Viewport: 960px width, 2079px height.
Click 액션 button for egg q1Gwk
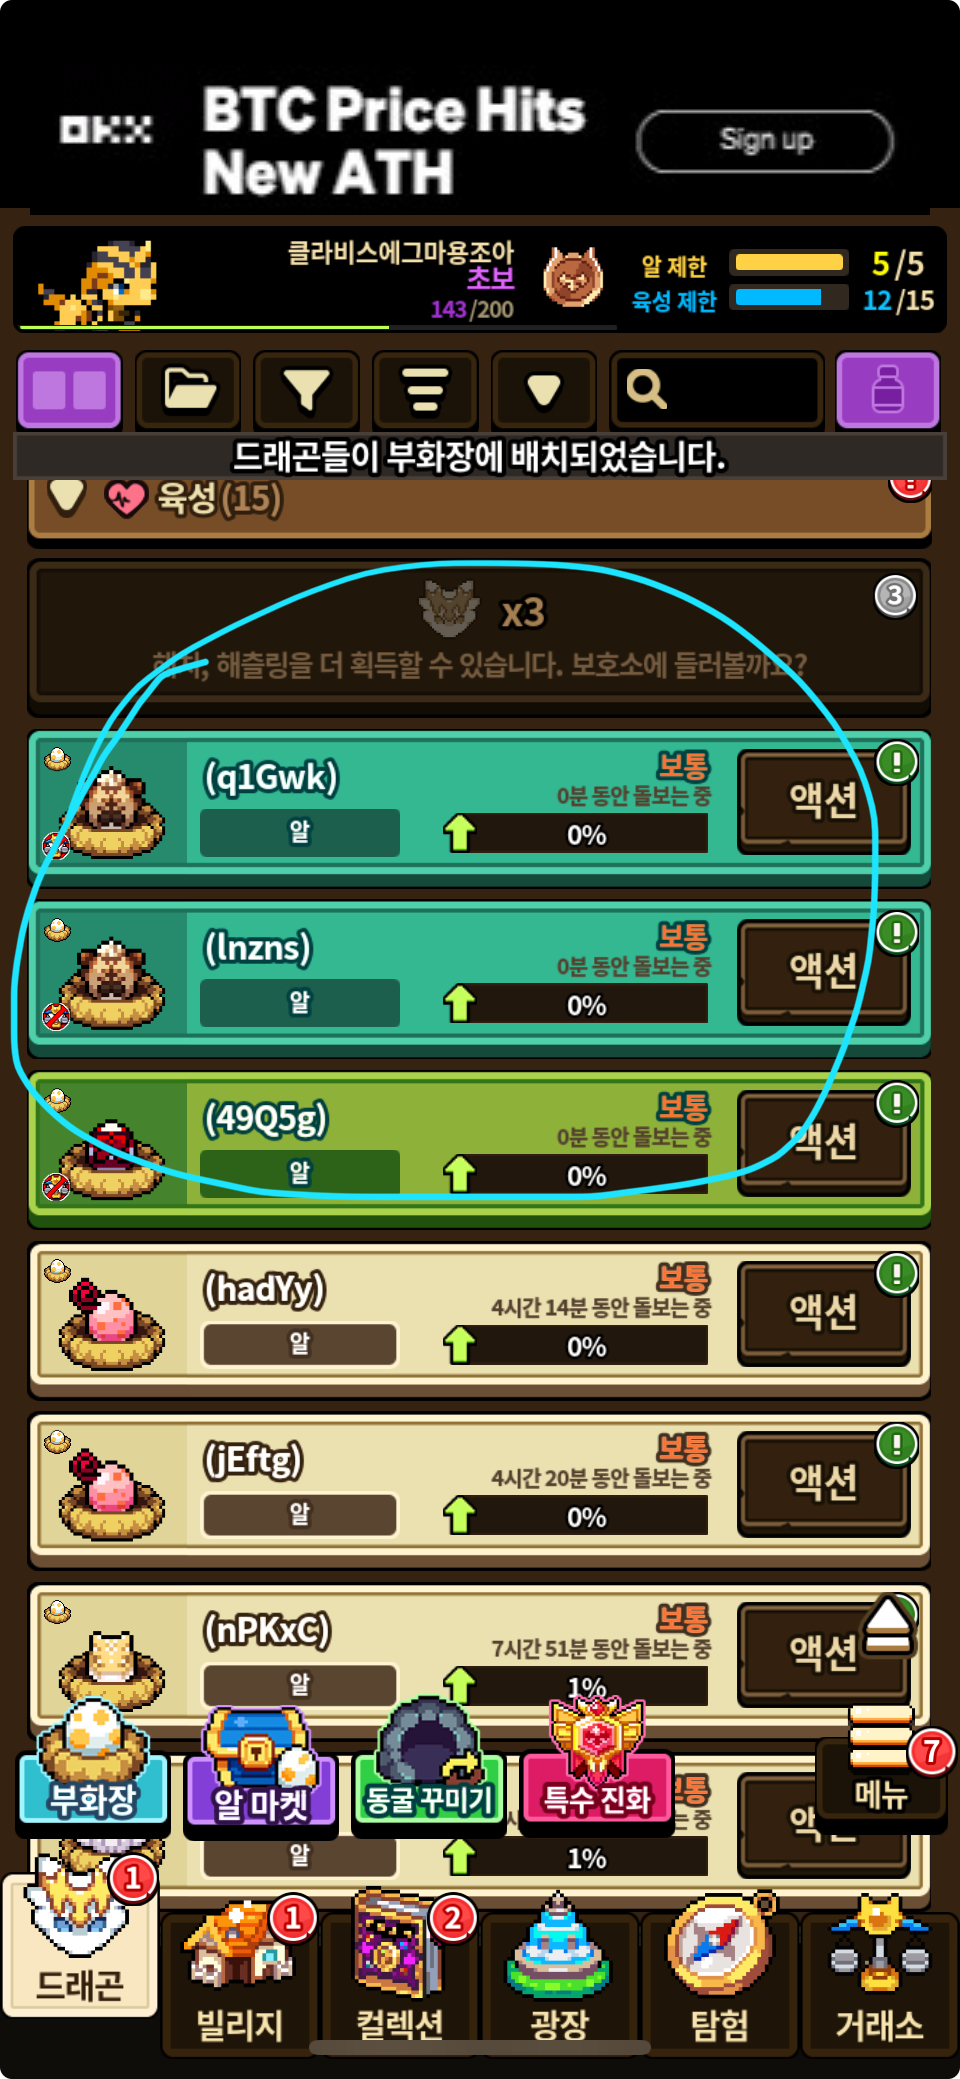click(x=823, y=801)
